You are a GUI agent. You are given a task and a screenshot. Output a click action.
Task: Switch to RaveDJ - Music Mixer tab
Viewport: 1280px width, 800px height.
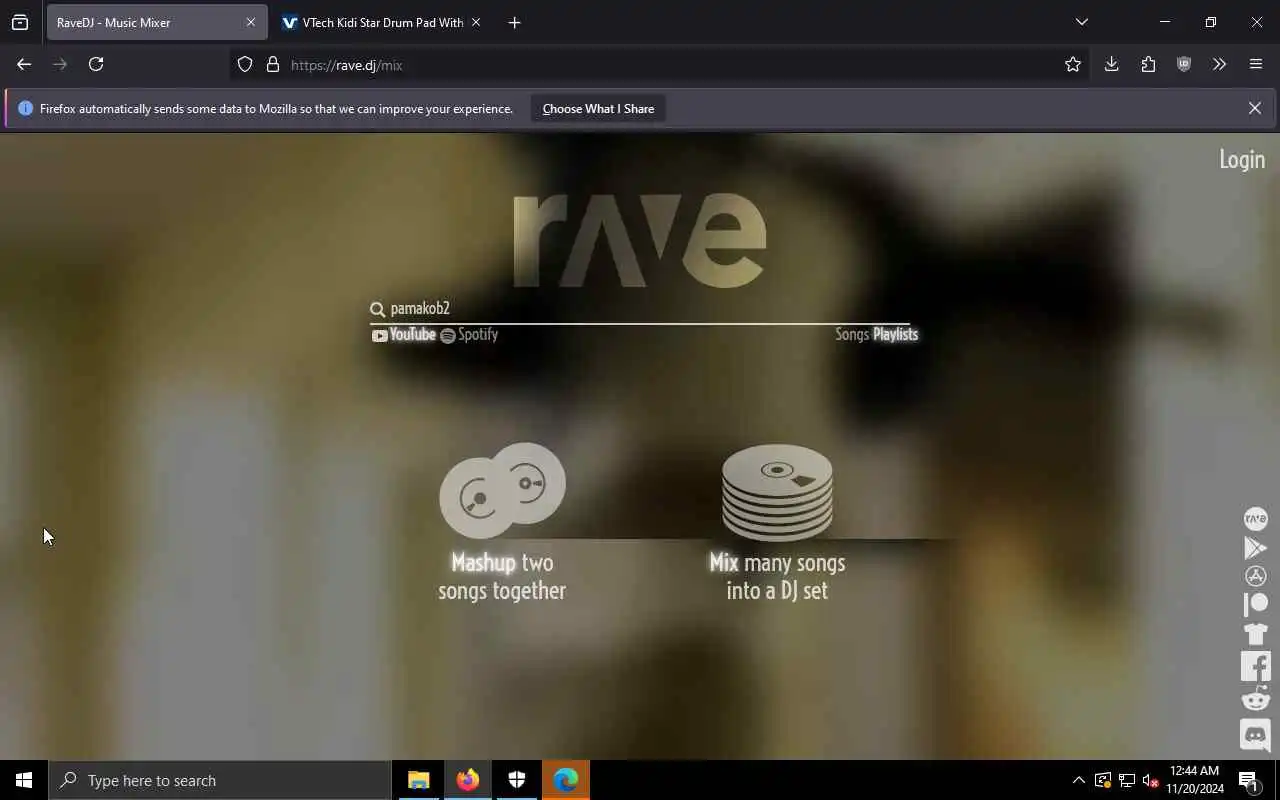click(156, 22)
